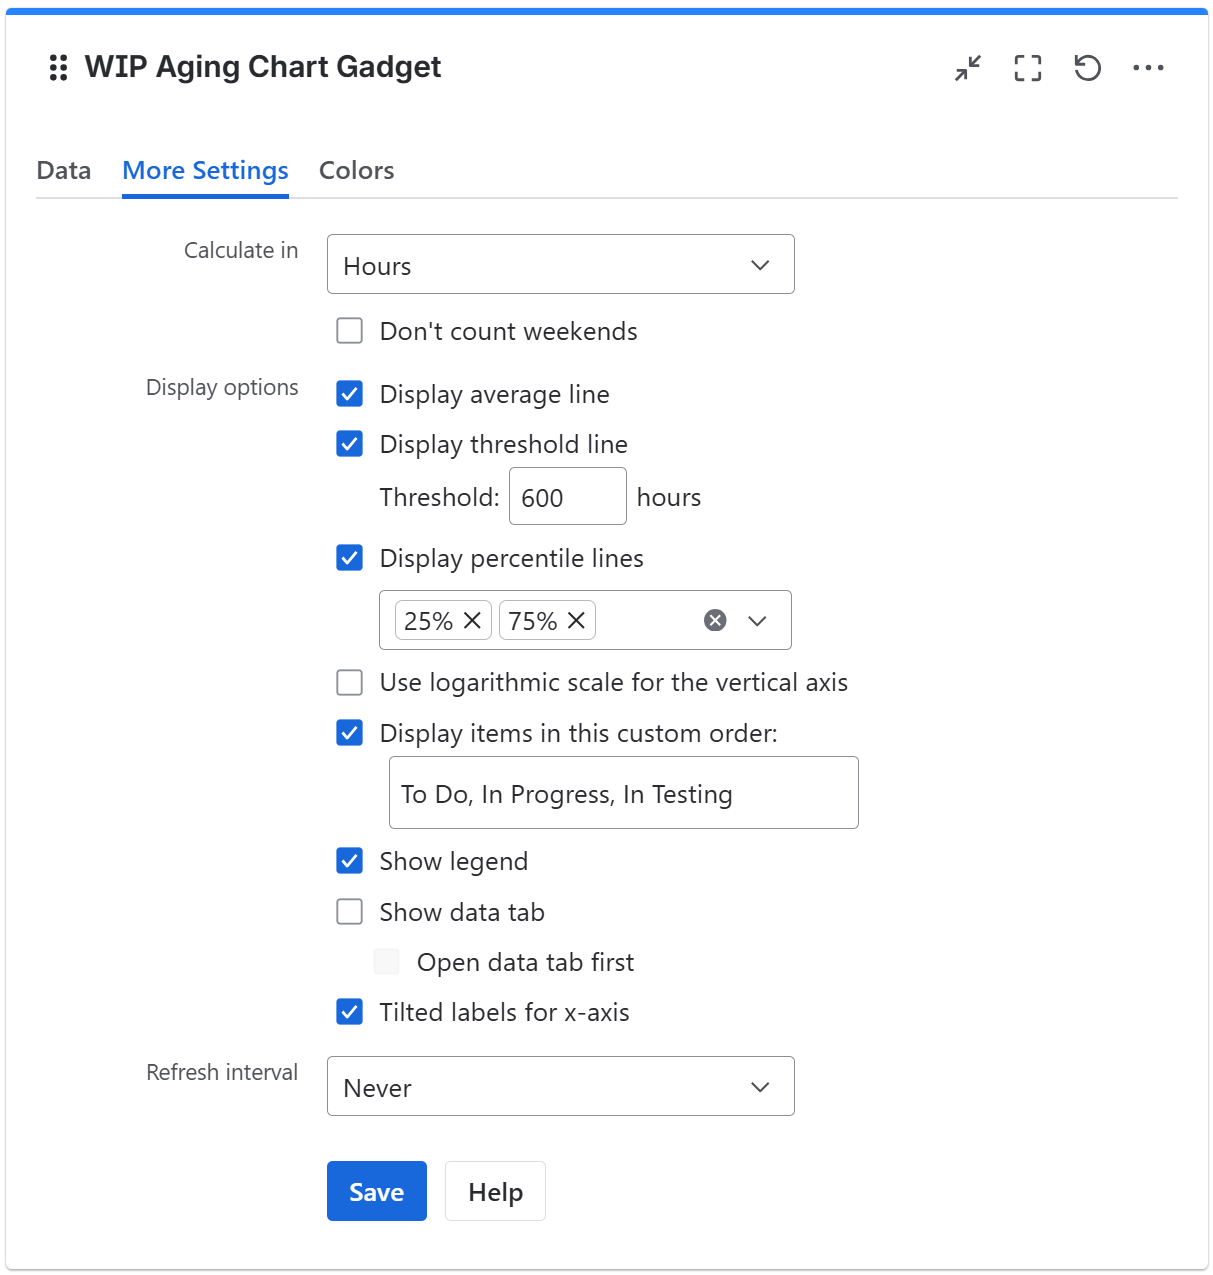The width and height of the screenshot is (1213, 1275).
Task: Click the custom order text field
Action: (x=623, y=792)
